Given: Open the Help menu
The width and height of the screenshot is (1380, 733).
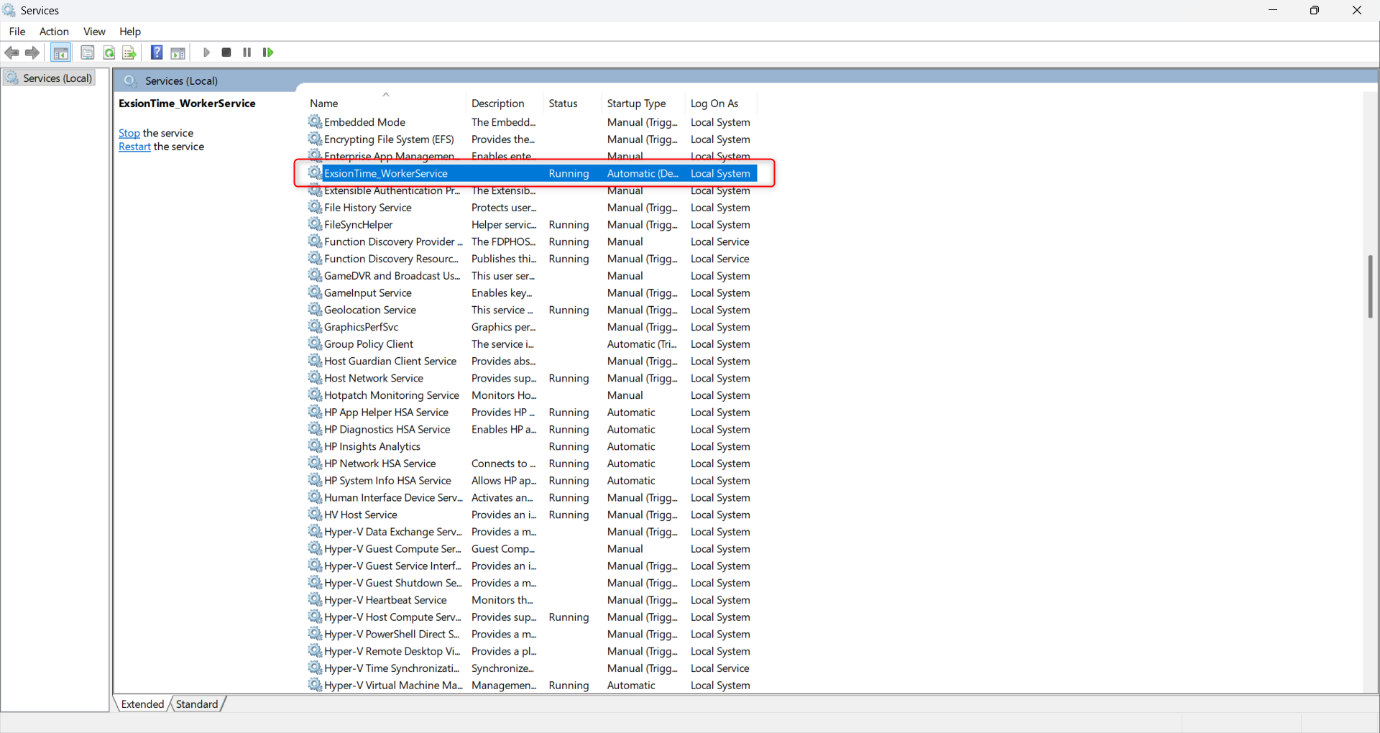Looking at the screenshot, I should pos(130,31).
